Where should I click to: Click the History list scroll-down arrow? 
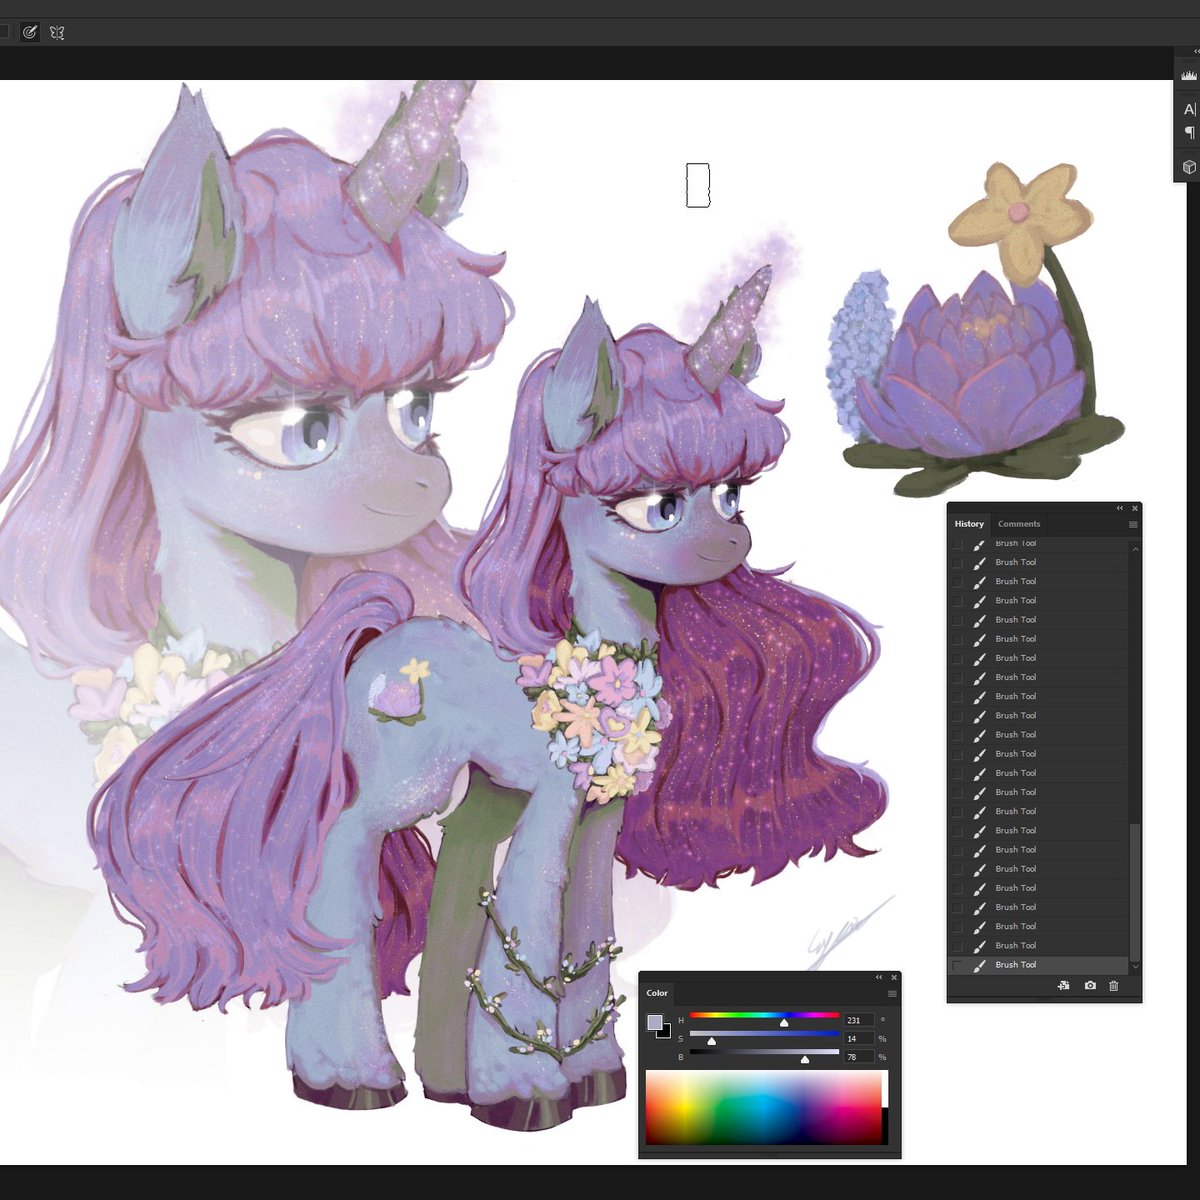click(x=1135, y=967)
